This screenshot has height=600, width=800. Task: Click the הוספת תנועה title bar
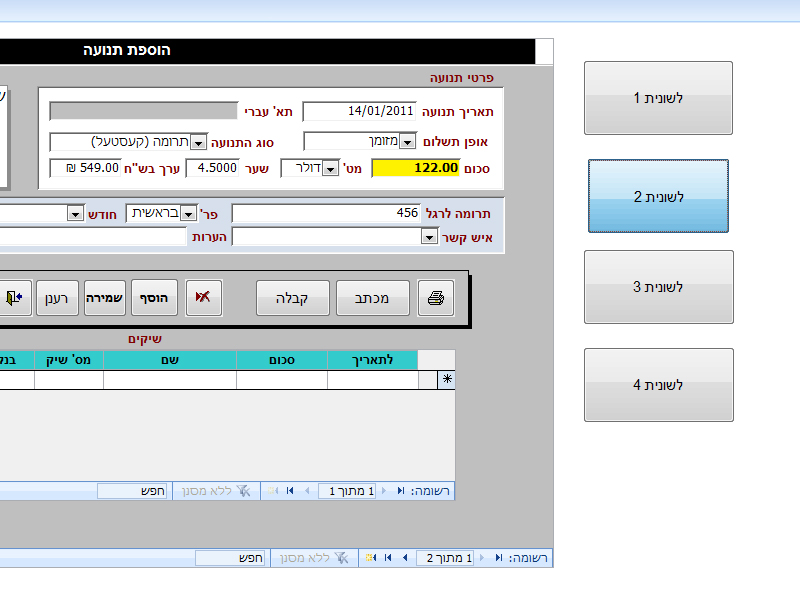[267, 51]
